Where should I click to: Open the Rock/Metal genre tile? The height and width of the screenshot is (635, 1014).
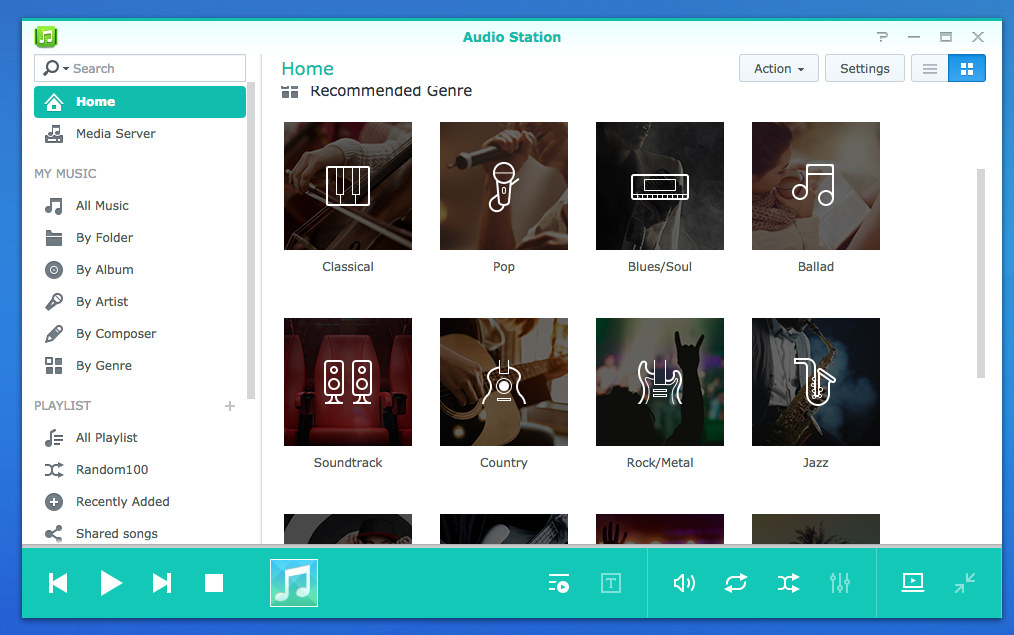[x=660, y=382]
